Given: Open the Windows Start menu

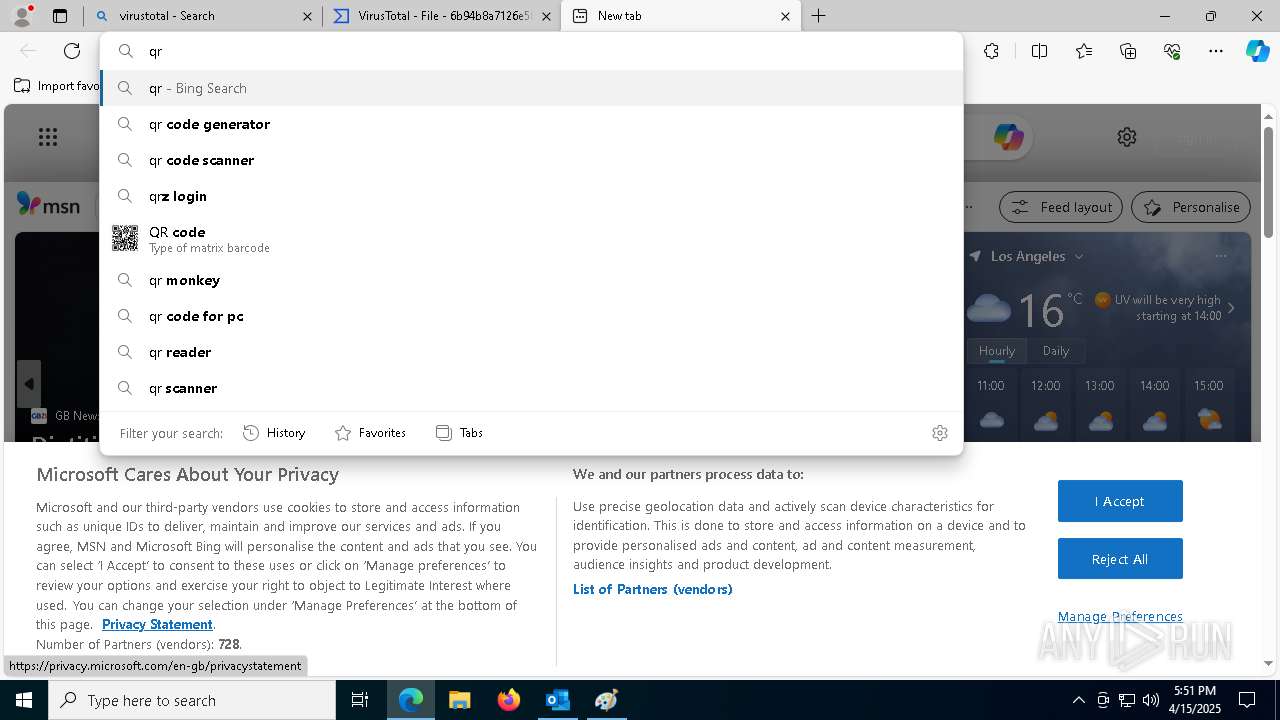Looking at the screenshot, I should click(24, 700).
